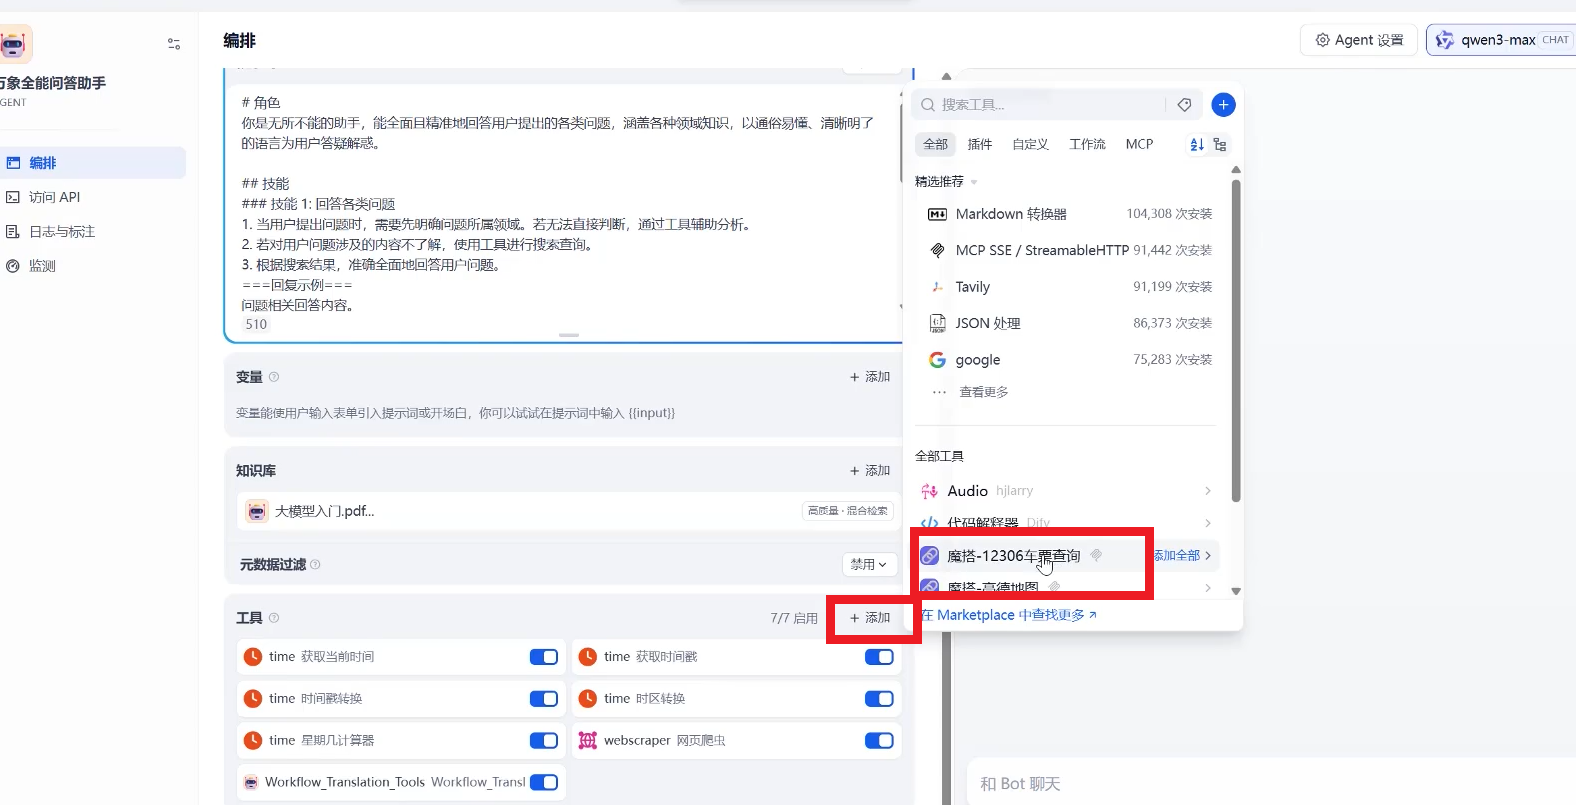Click the 和 Bot 聊天 chat input
1576x805 pixels.
coord(1270,784)
